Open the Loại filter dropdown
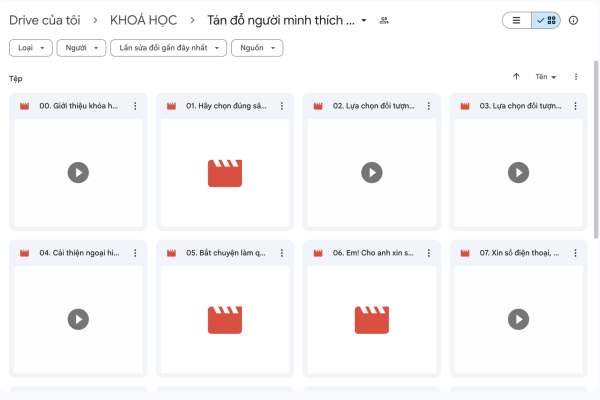This screenshot has width=600, height=400. (31, 48)
